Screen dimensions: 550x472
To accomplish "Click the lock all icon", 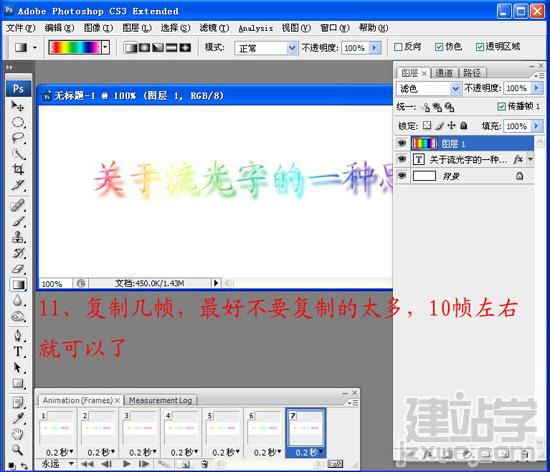I will [464, 125].
